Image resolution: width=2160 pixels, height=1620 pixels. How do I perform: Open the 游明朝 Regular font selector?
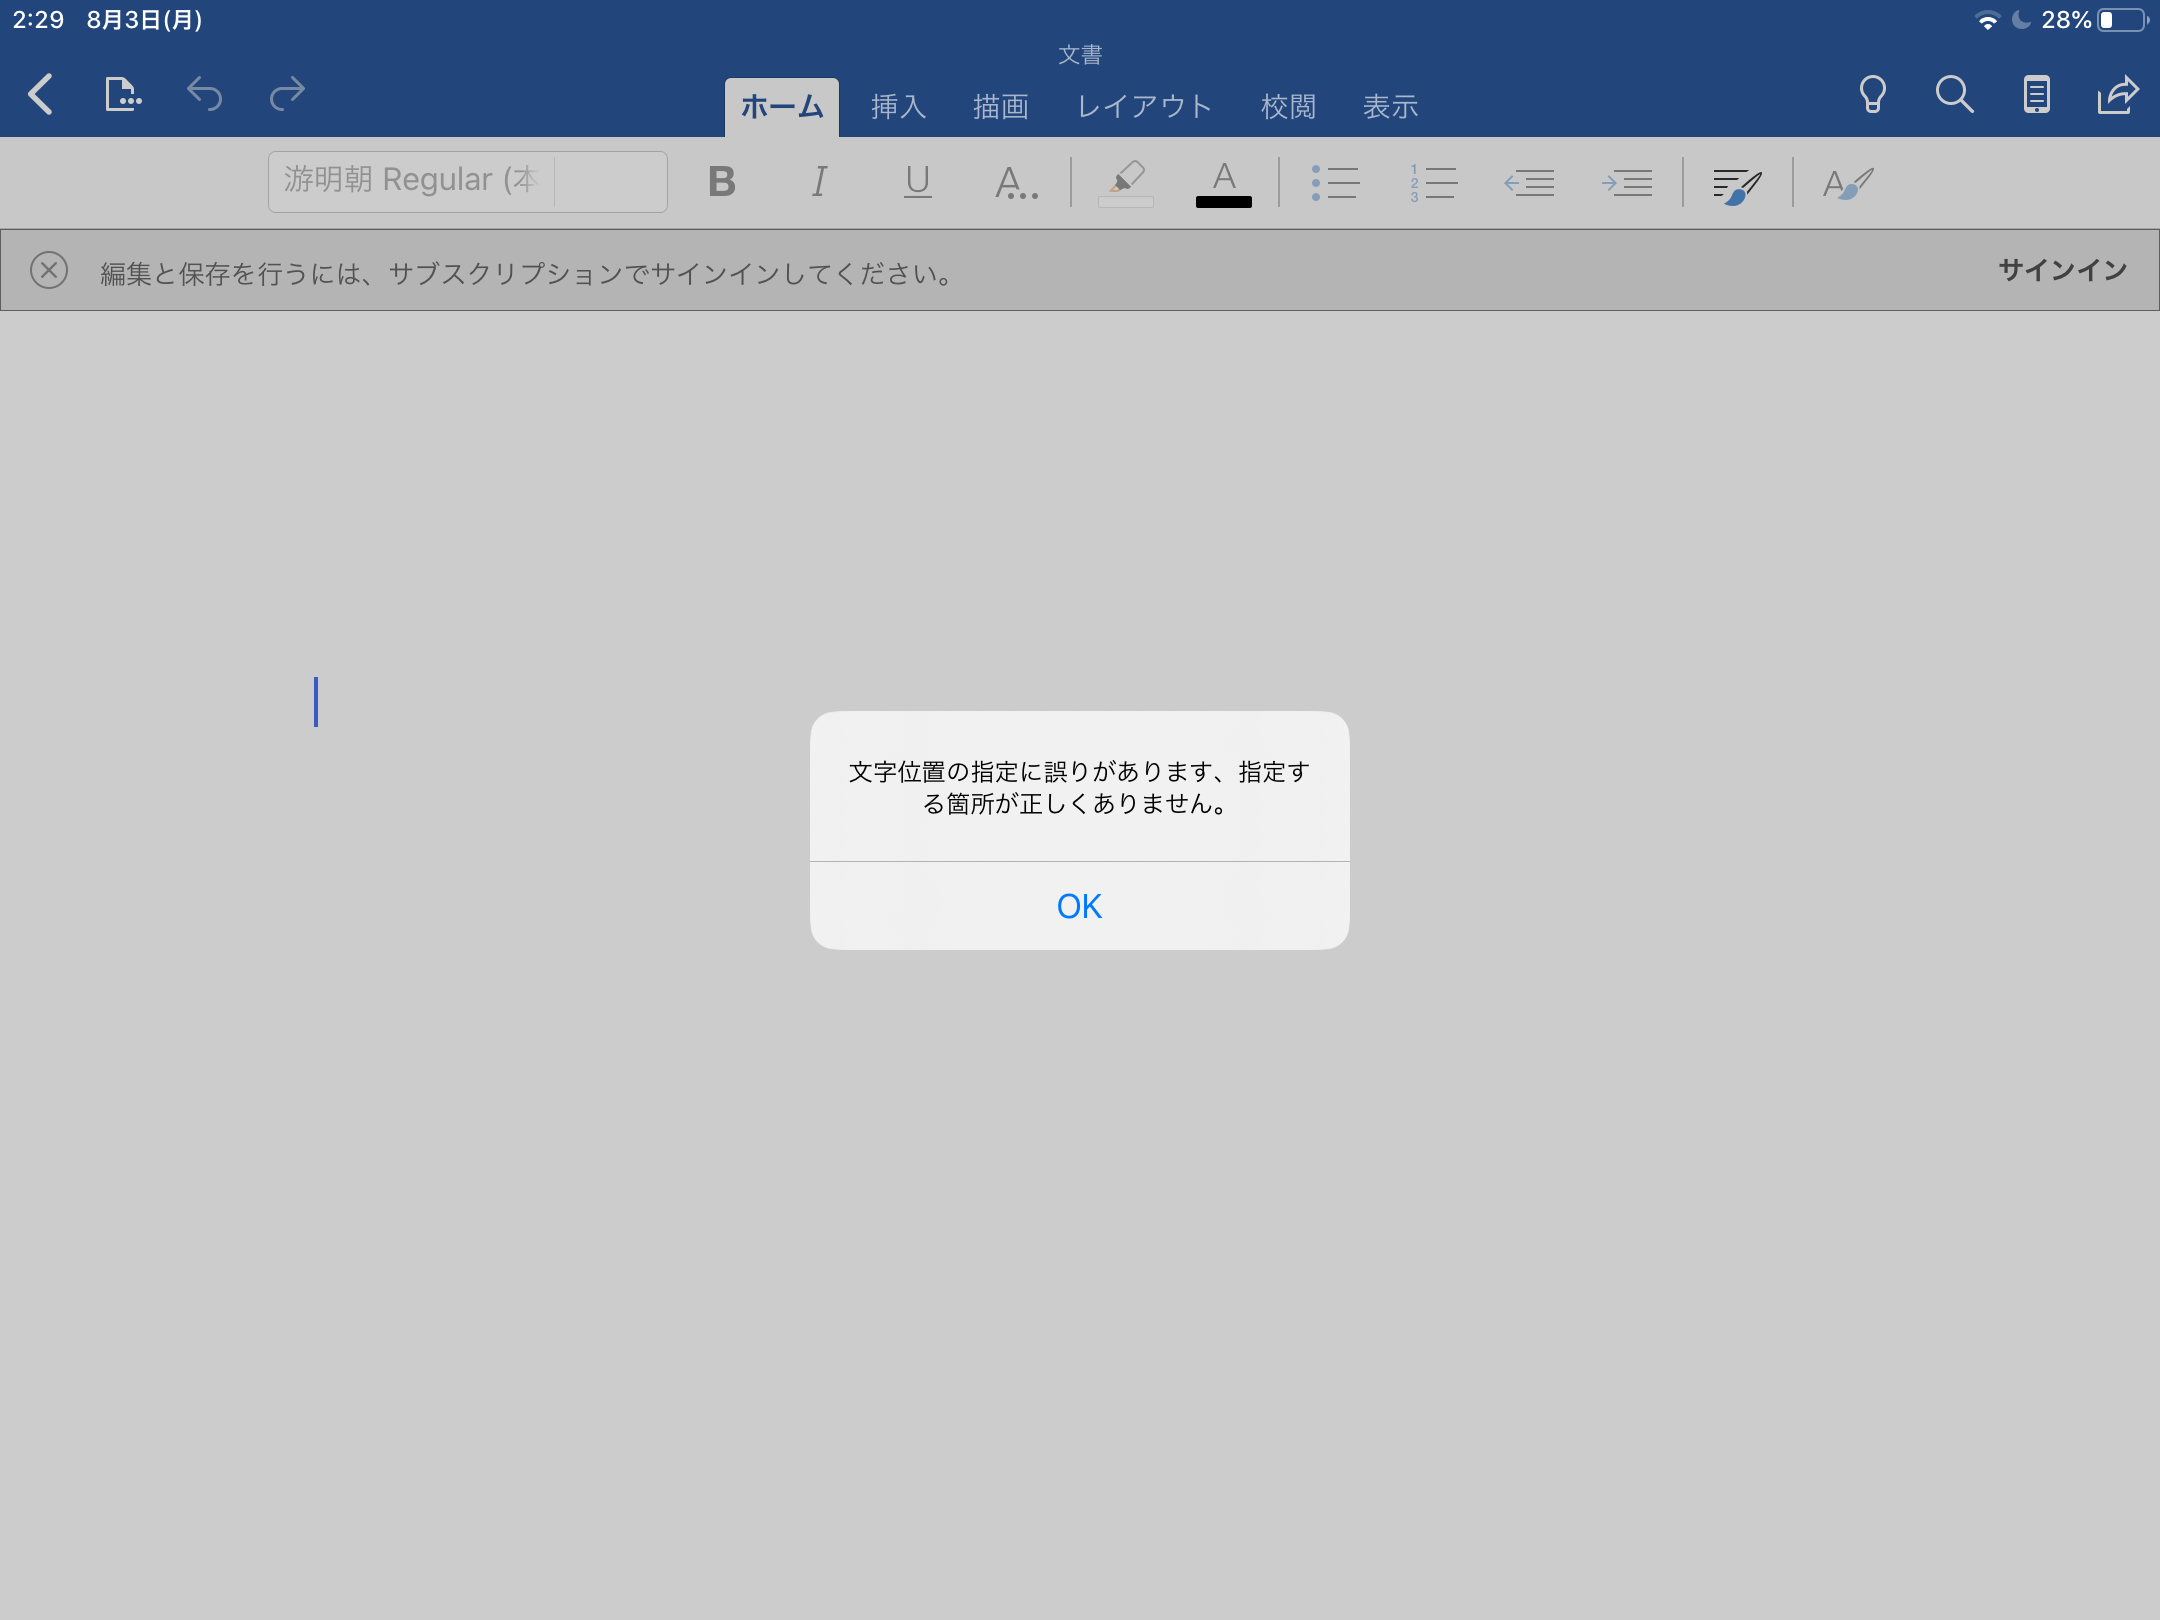tap(466, 181)
